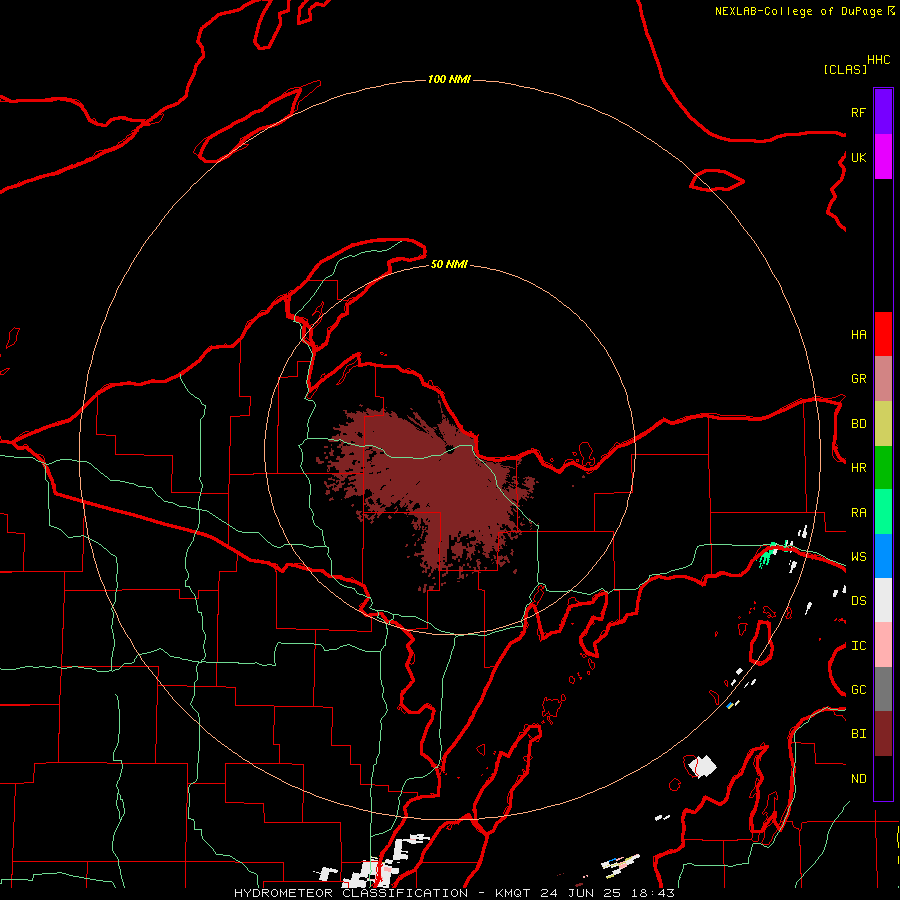This screenshot has width=900, height=900.
Task: Click the RF purple legend swatch
Action: [883, 111]
